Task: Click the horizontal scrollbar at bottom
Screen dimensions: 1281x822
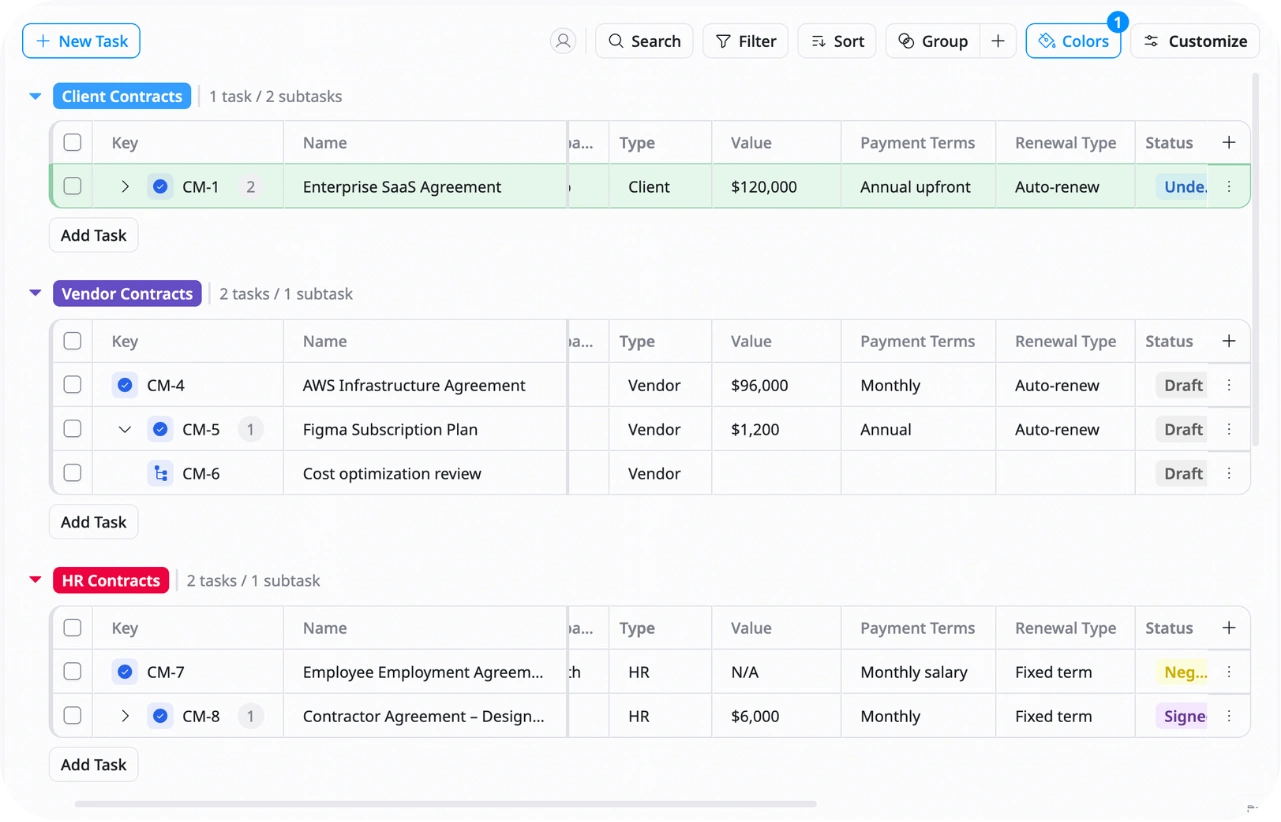Action: [445, 804]
